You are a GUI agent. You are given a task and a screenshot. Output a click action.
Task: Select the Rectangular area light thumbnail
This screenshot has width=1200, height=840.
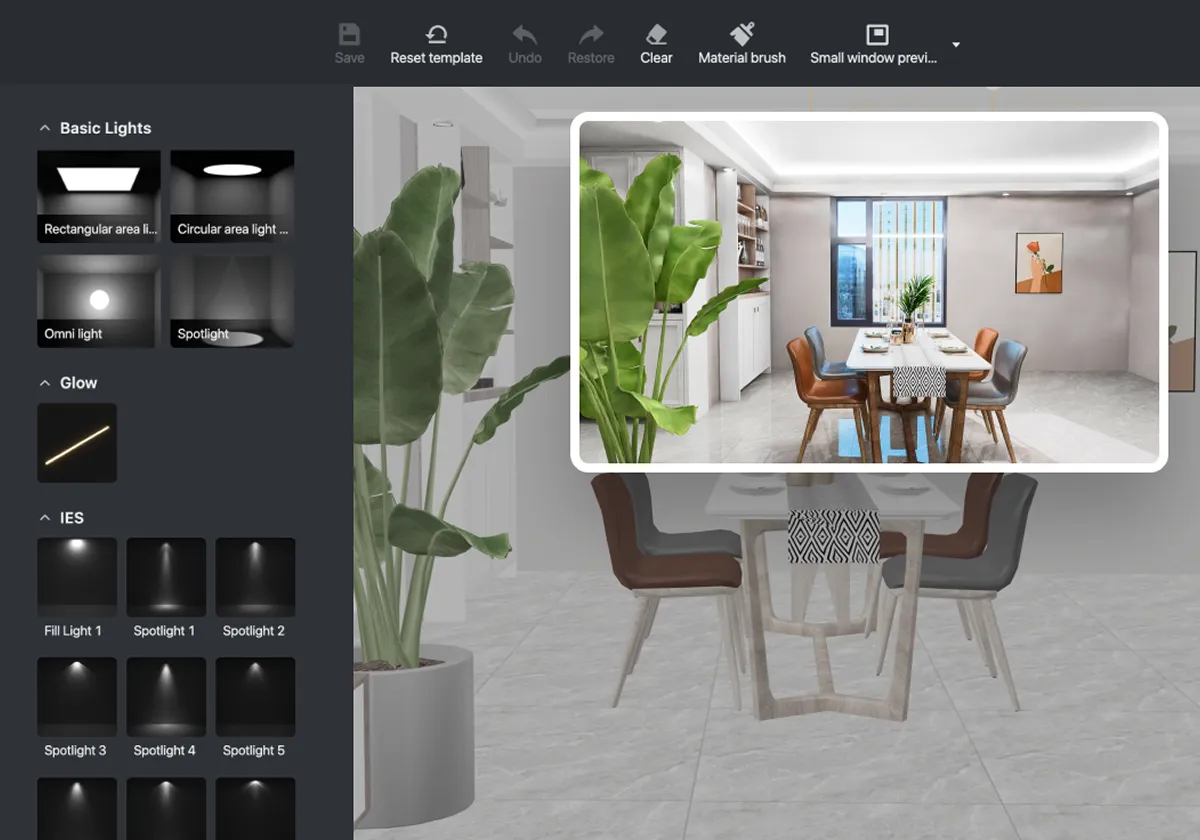pyautogui.click(x=99, y=196)
